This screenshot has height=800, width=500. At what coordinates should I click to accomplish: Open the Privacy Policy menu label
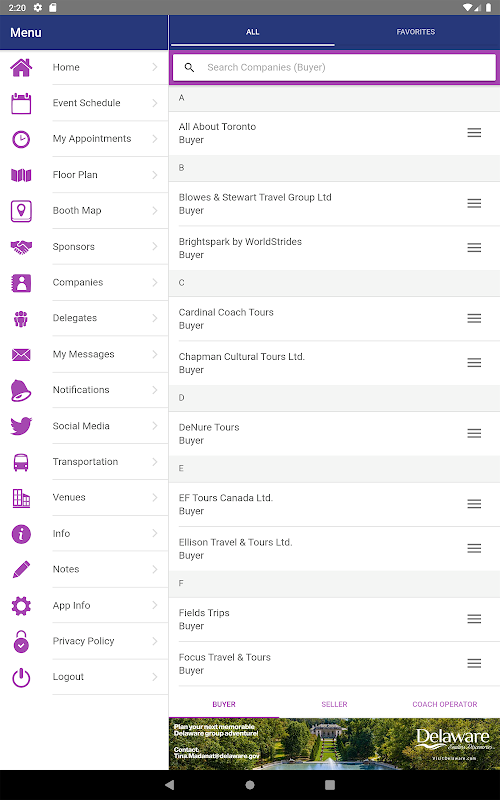tap(83, 641)
